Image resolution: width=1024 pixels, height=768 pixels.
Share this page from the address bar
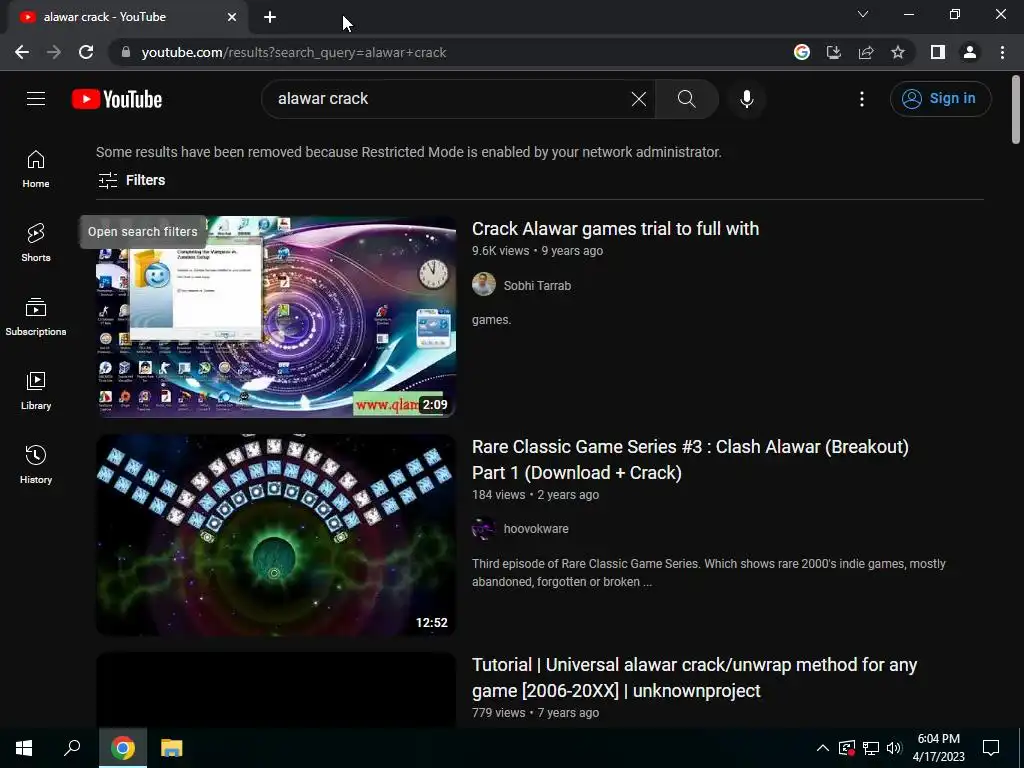(866, 52)
